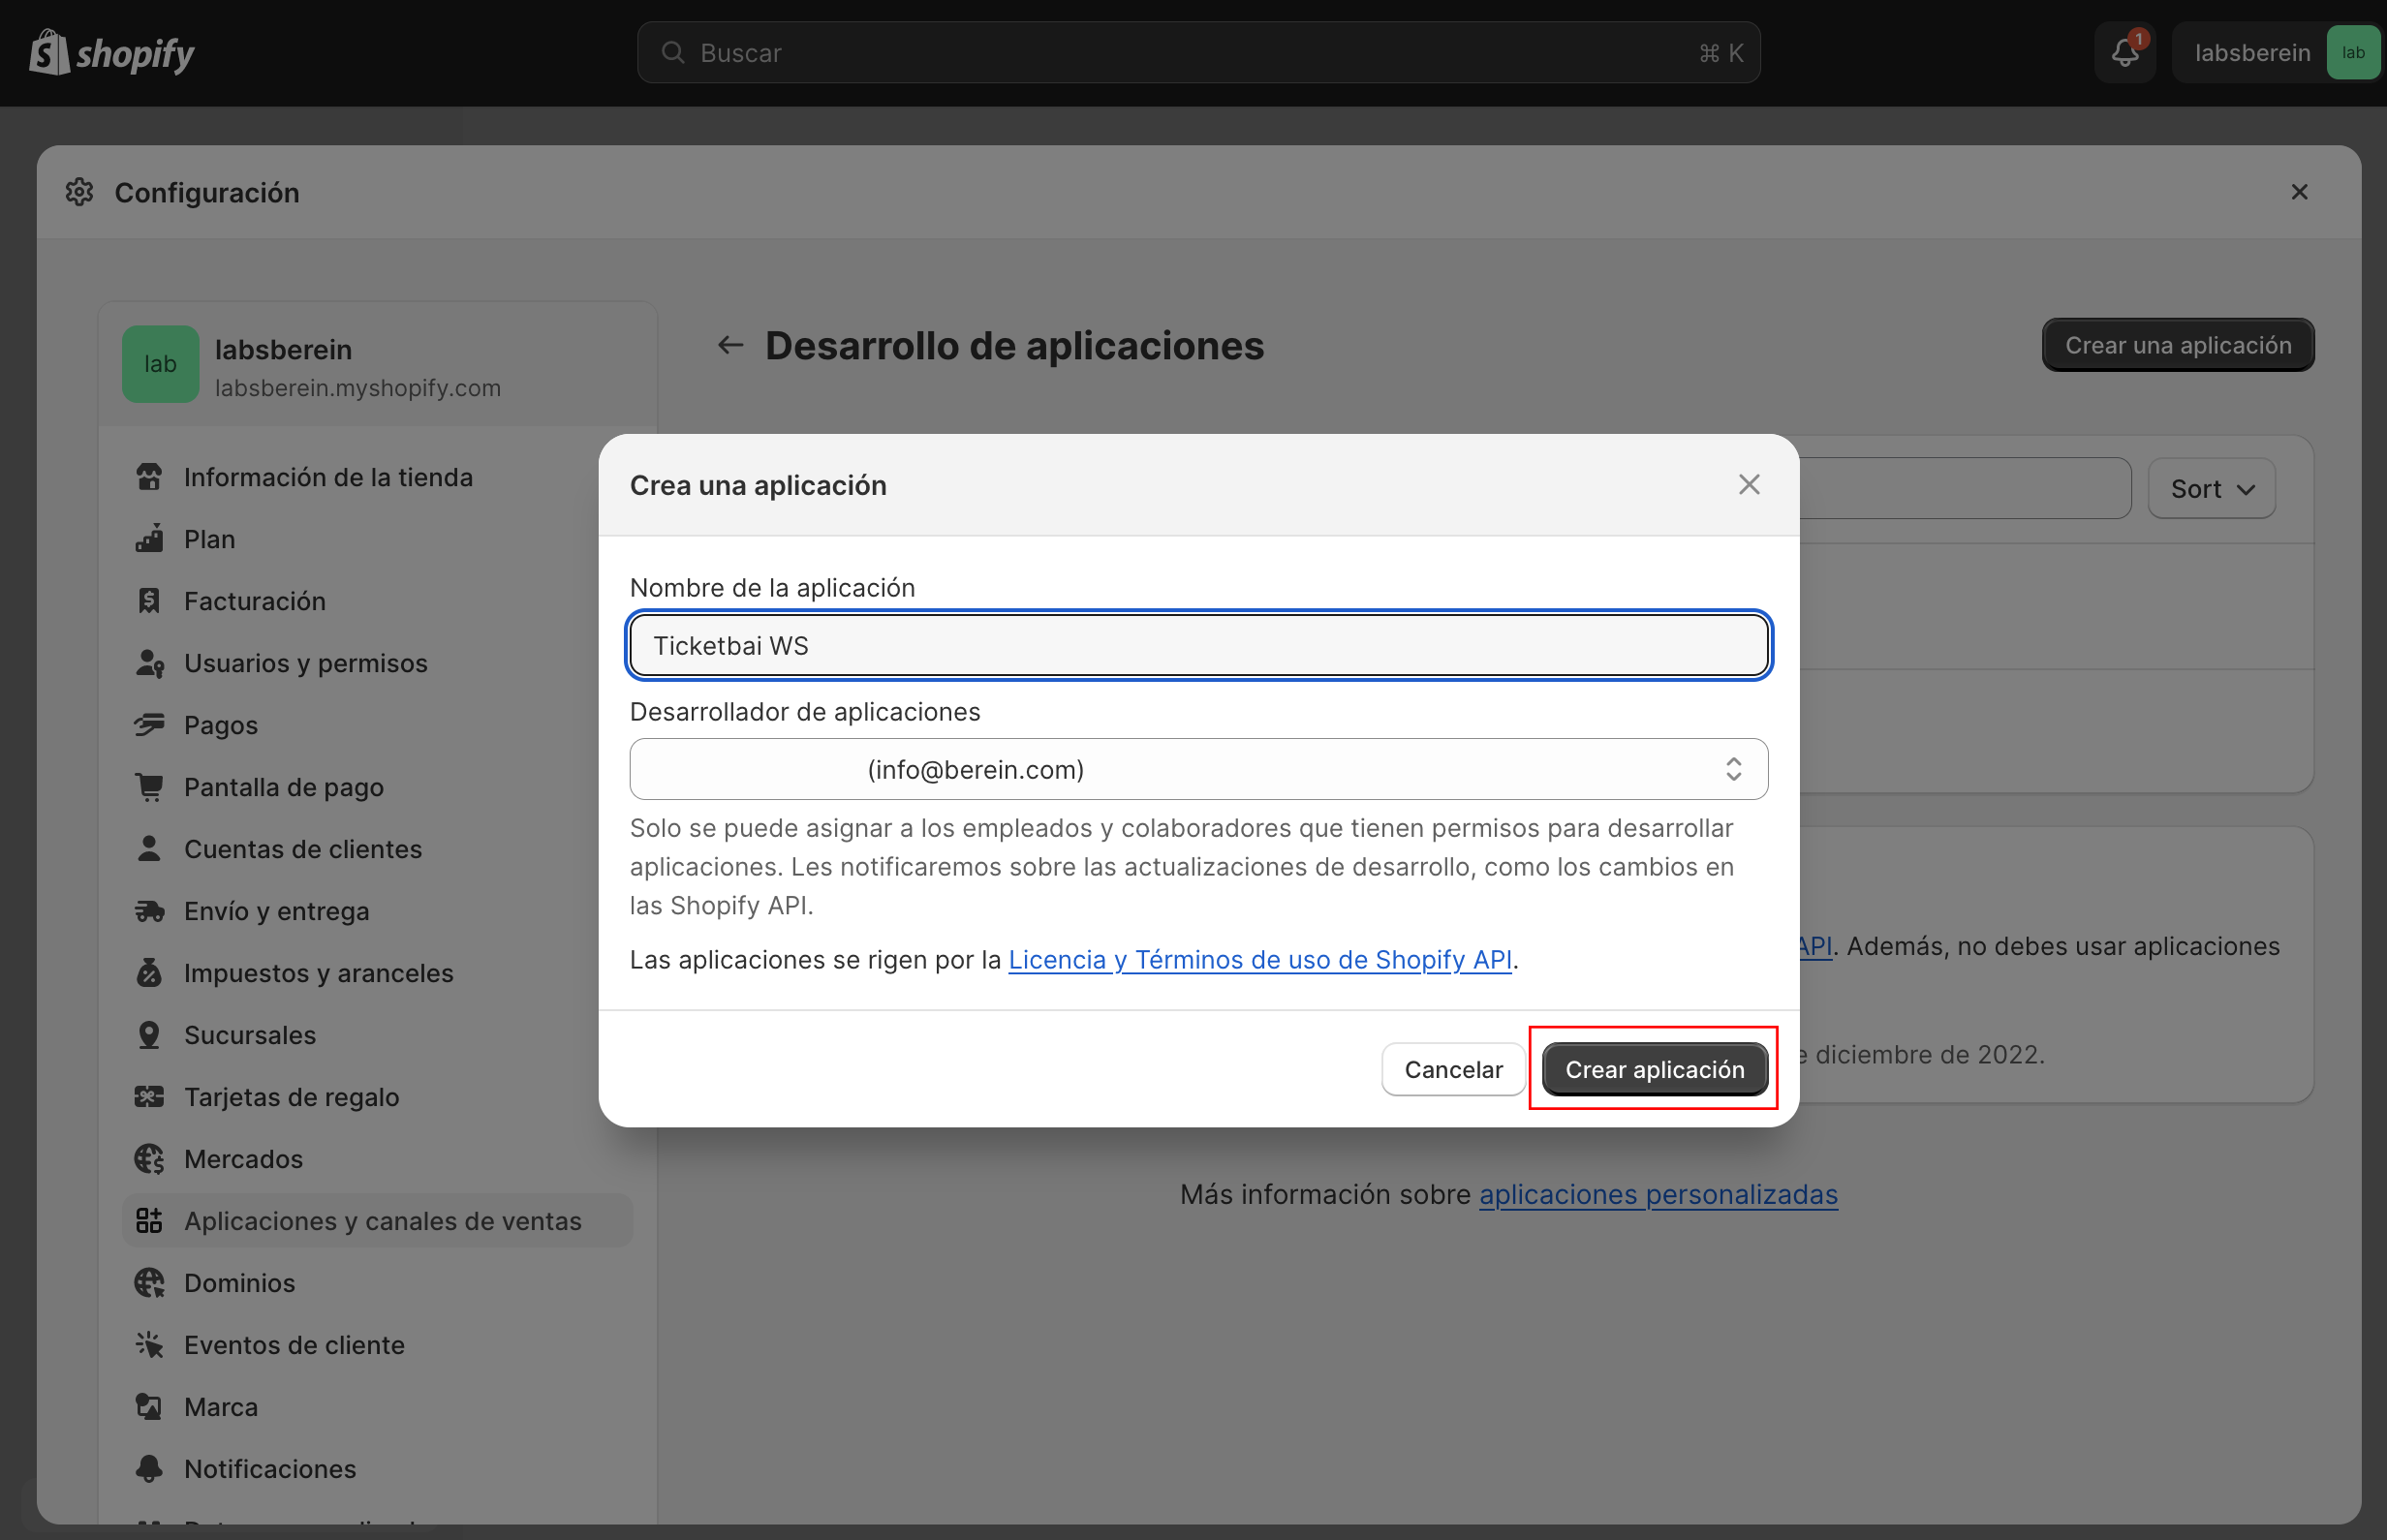
Task: Close the Crea una aplicación dialog
Action: coord(1748,485)
